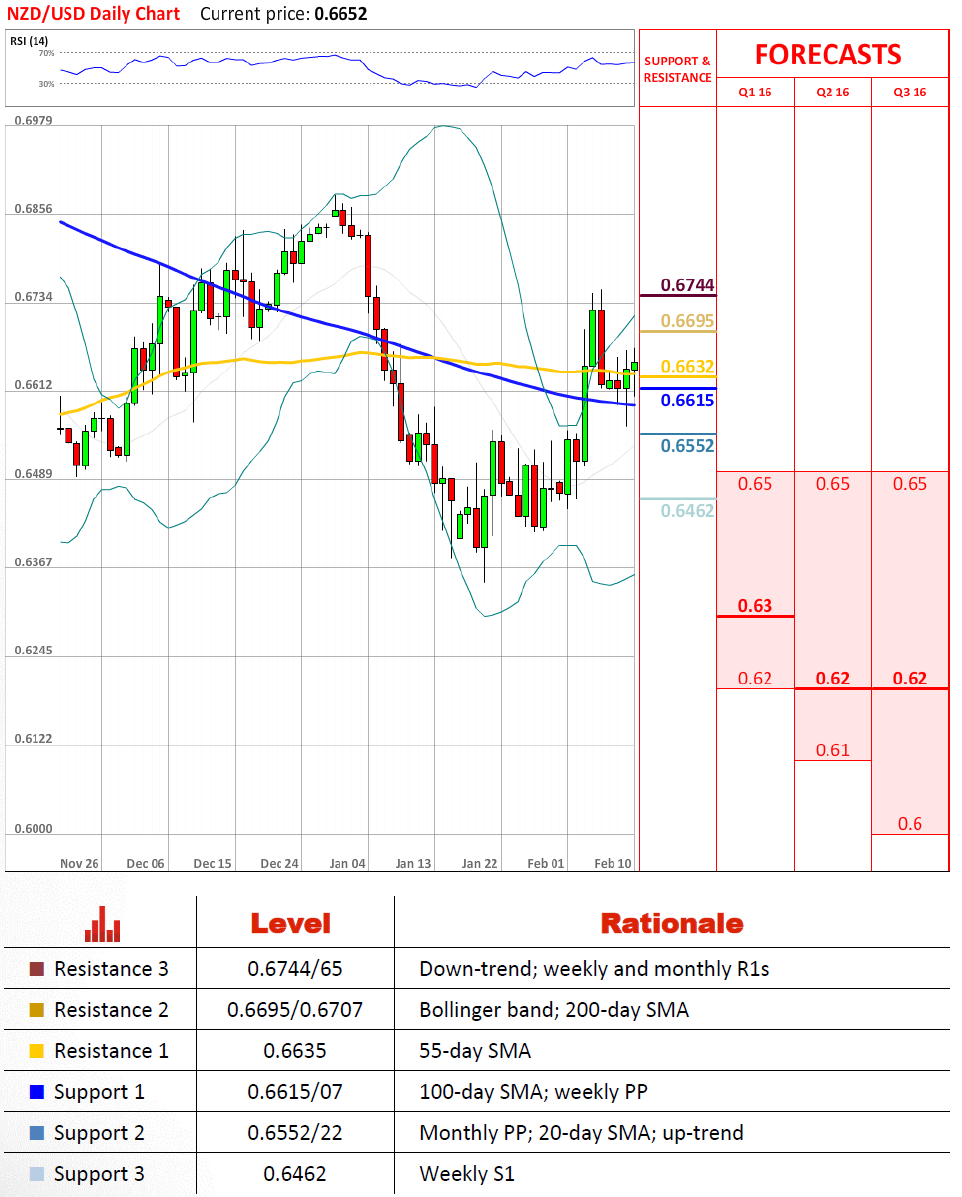Click the Support 3 light-blue color swatch
Screen dimensions: 962x1197
(x=37, y=1174)
